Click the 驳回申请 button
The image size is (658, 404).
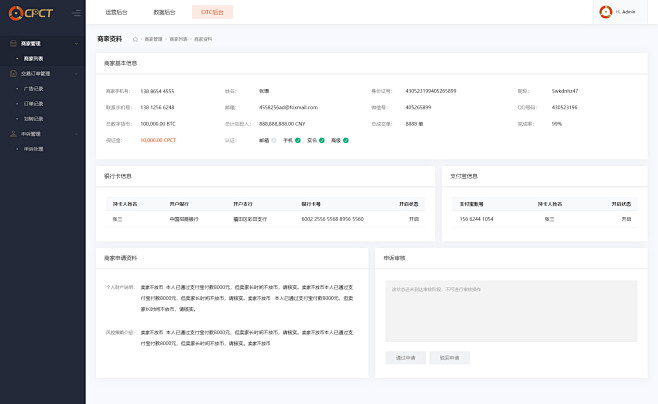click(449, 358)
